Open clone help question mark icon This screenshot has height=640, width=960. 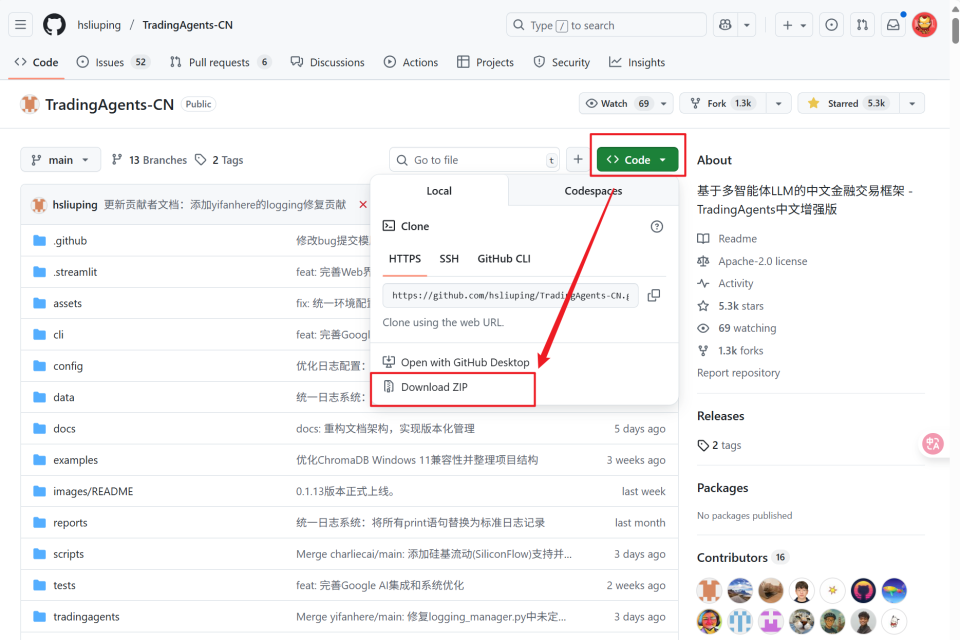tap(657, 227)
